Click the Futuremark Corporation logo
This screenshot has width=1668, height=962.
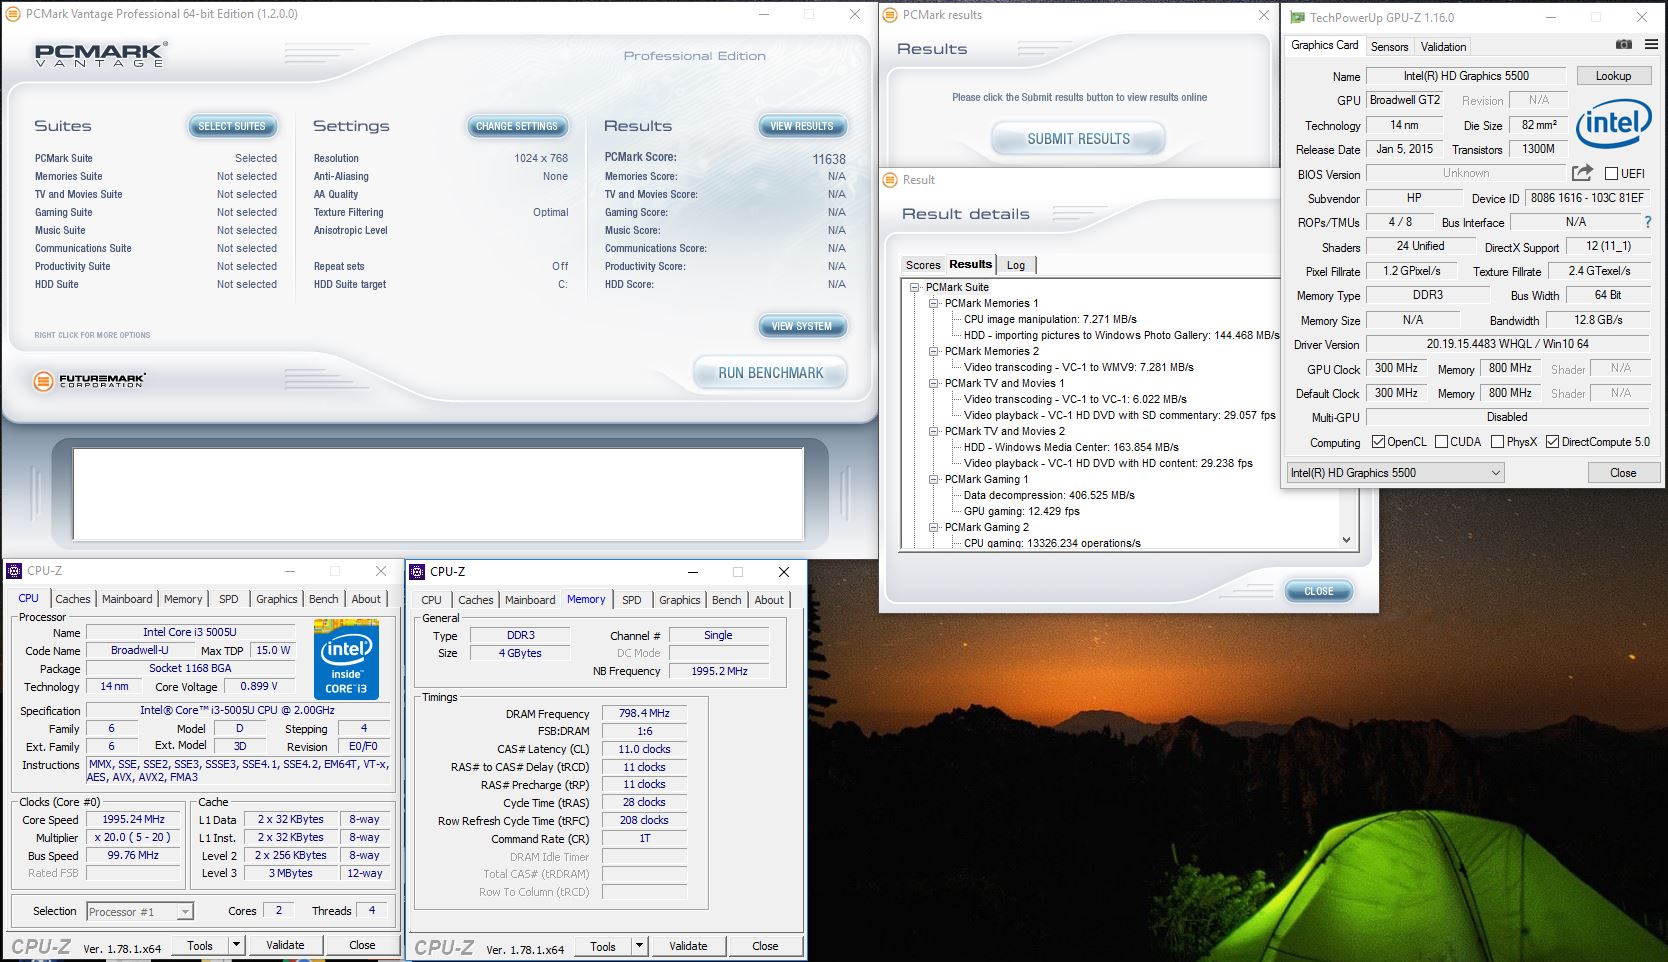coord(90,380)
